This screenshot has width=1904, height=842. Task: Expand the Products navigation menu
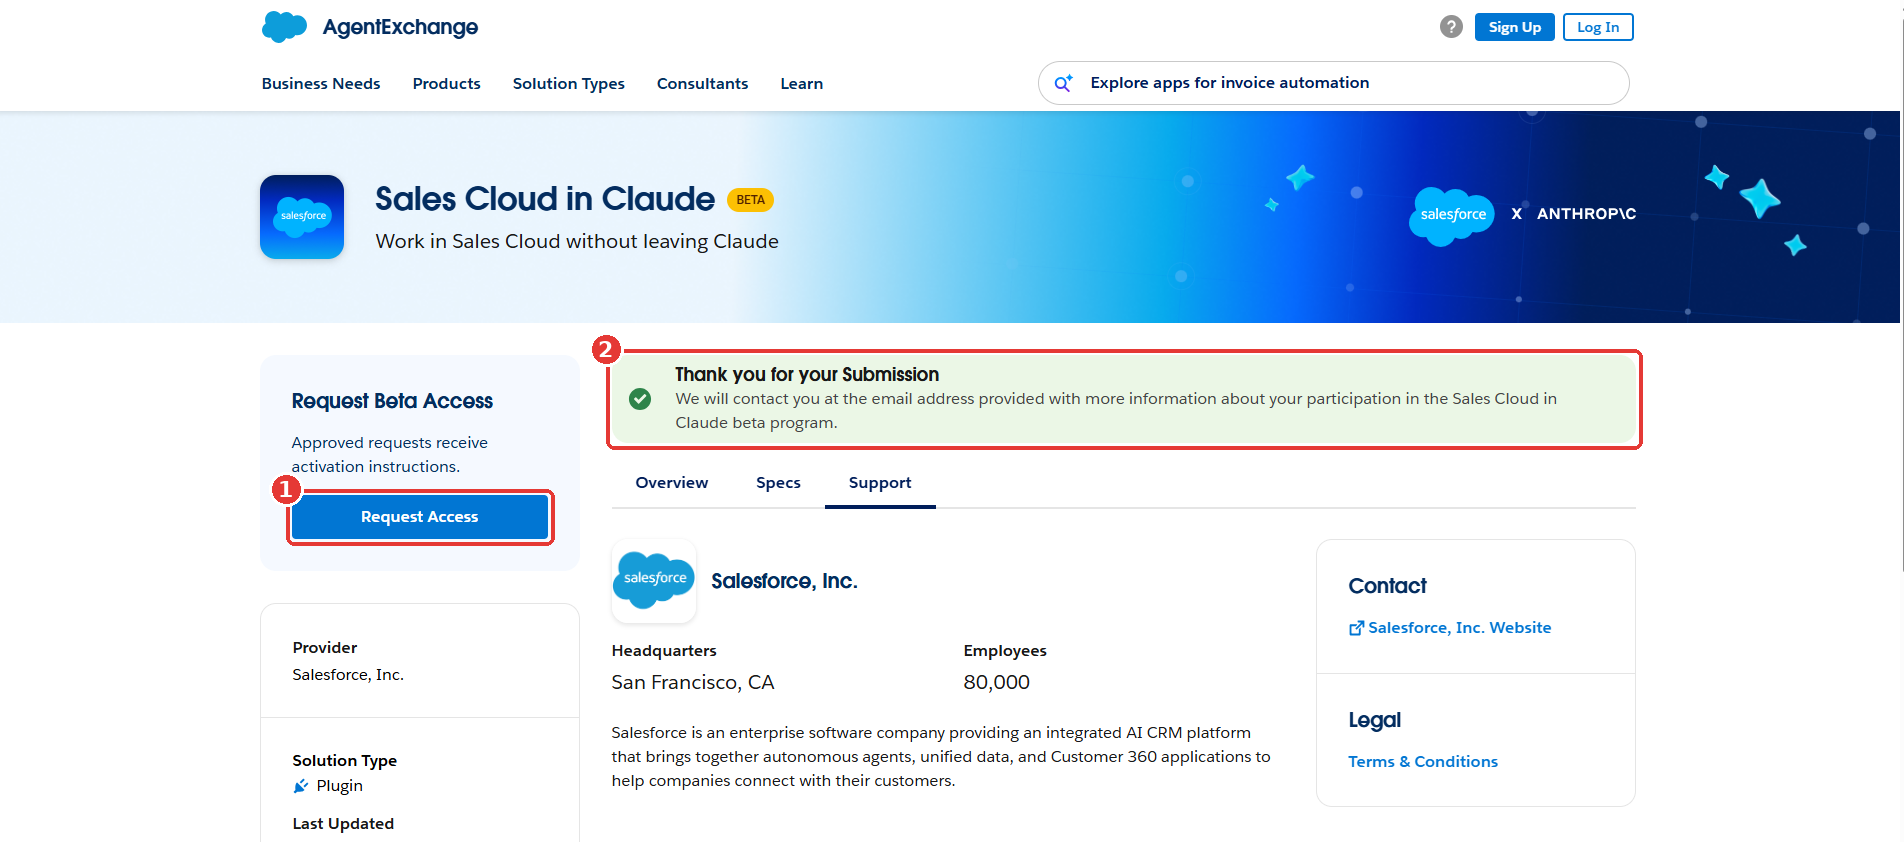[x=447, y=84]
